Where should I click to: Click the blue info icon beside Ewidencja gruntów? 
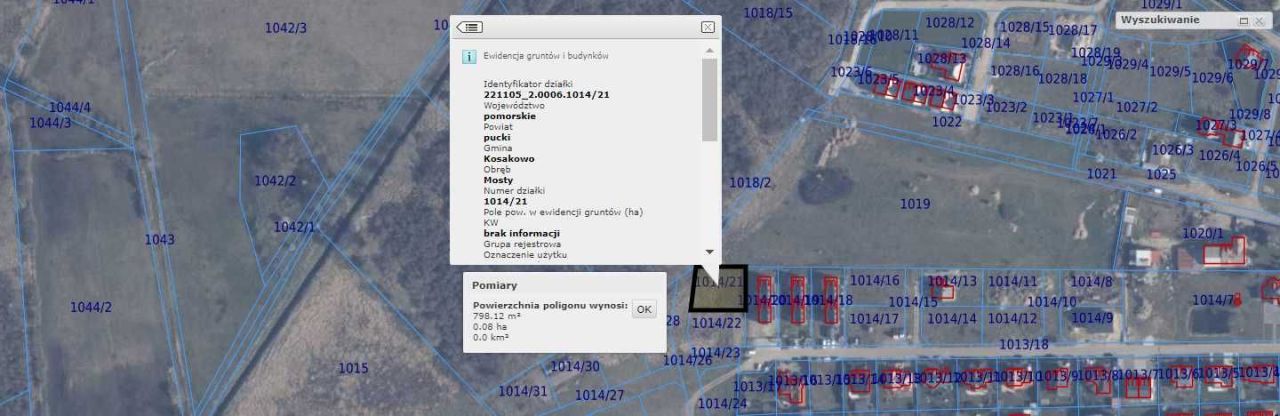pyautogui.click(x=468, y=57)
